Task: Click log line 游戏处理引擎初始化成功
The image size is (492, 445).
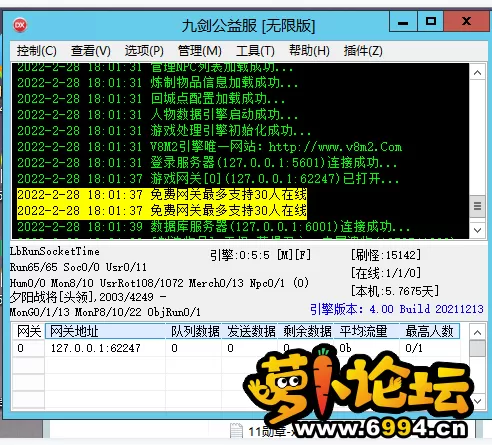Action: point(164,131)
